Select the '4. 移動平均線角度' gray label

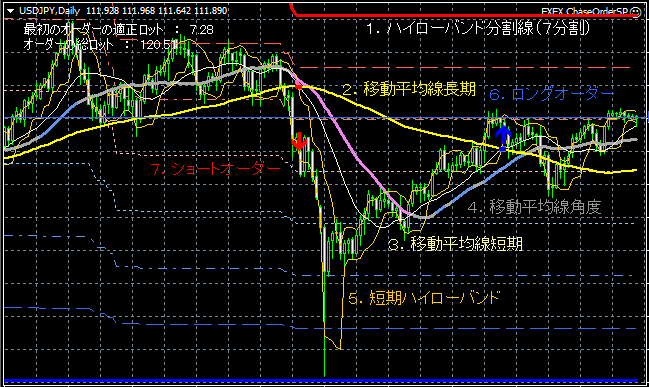pos(534,207)
